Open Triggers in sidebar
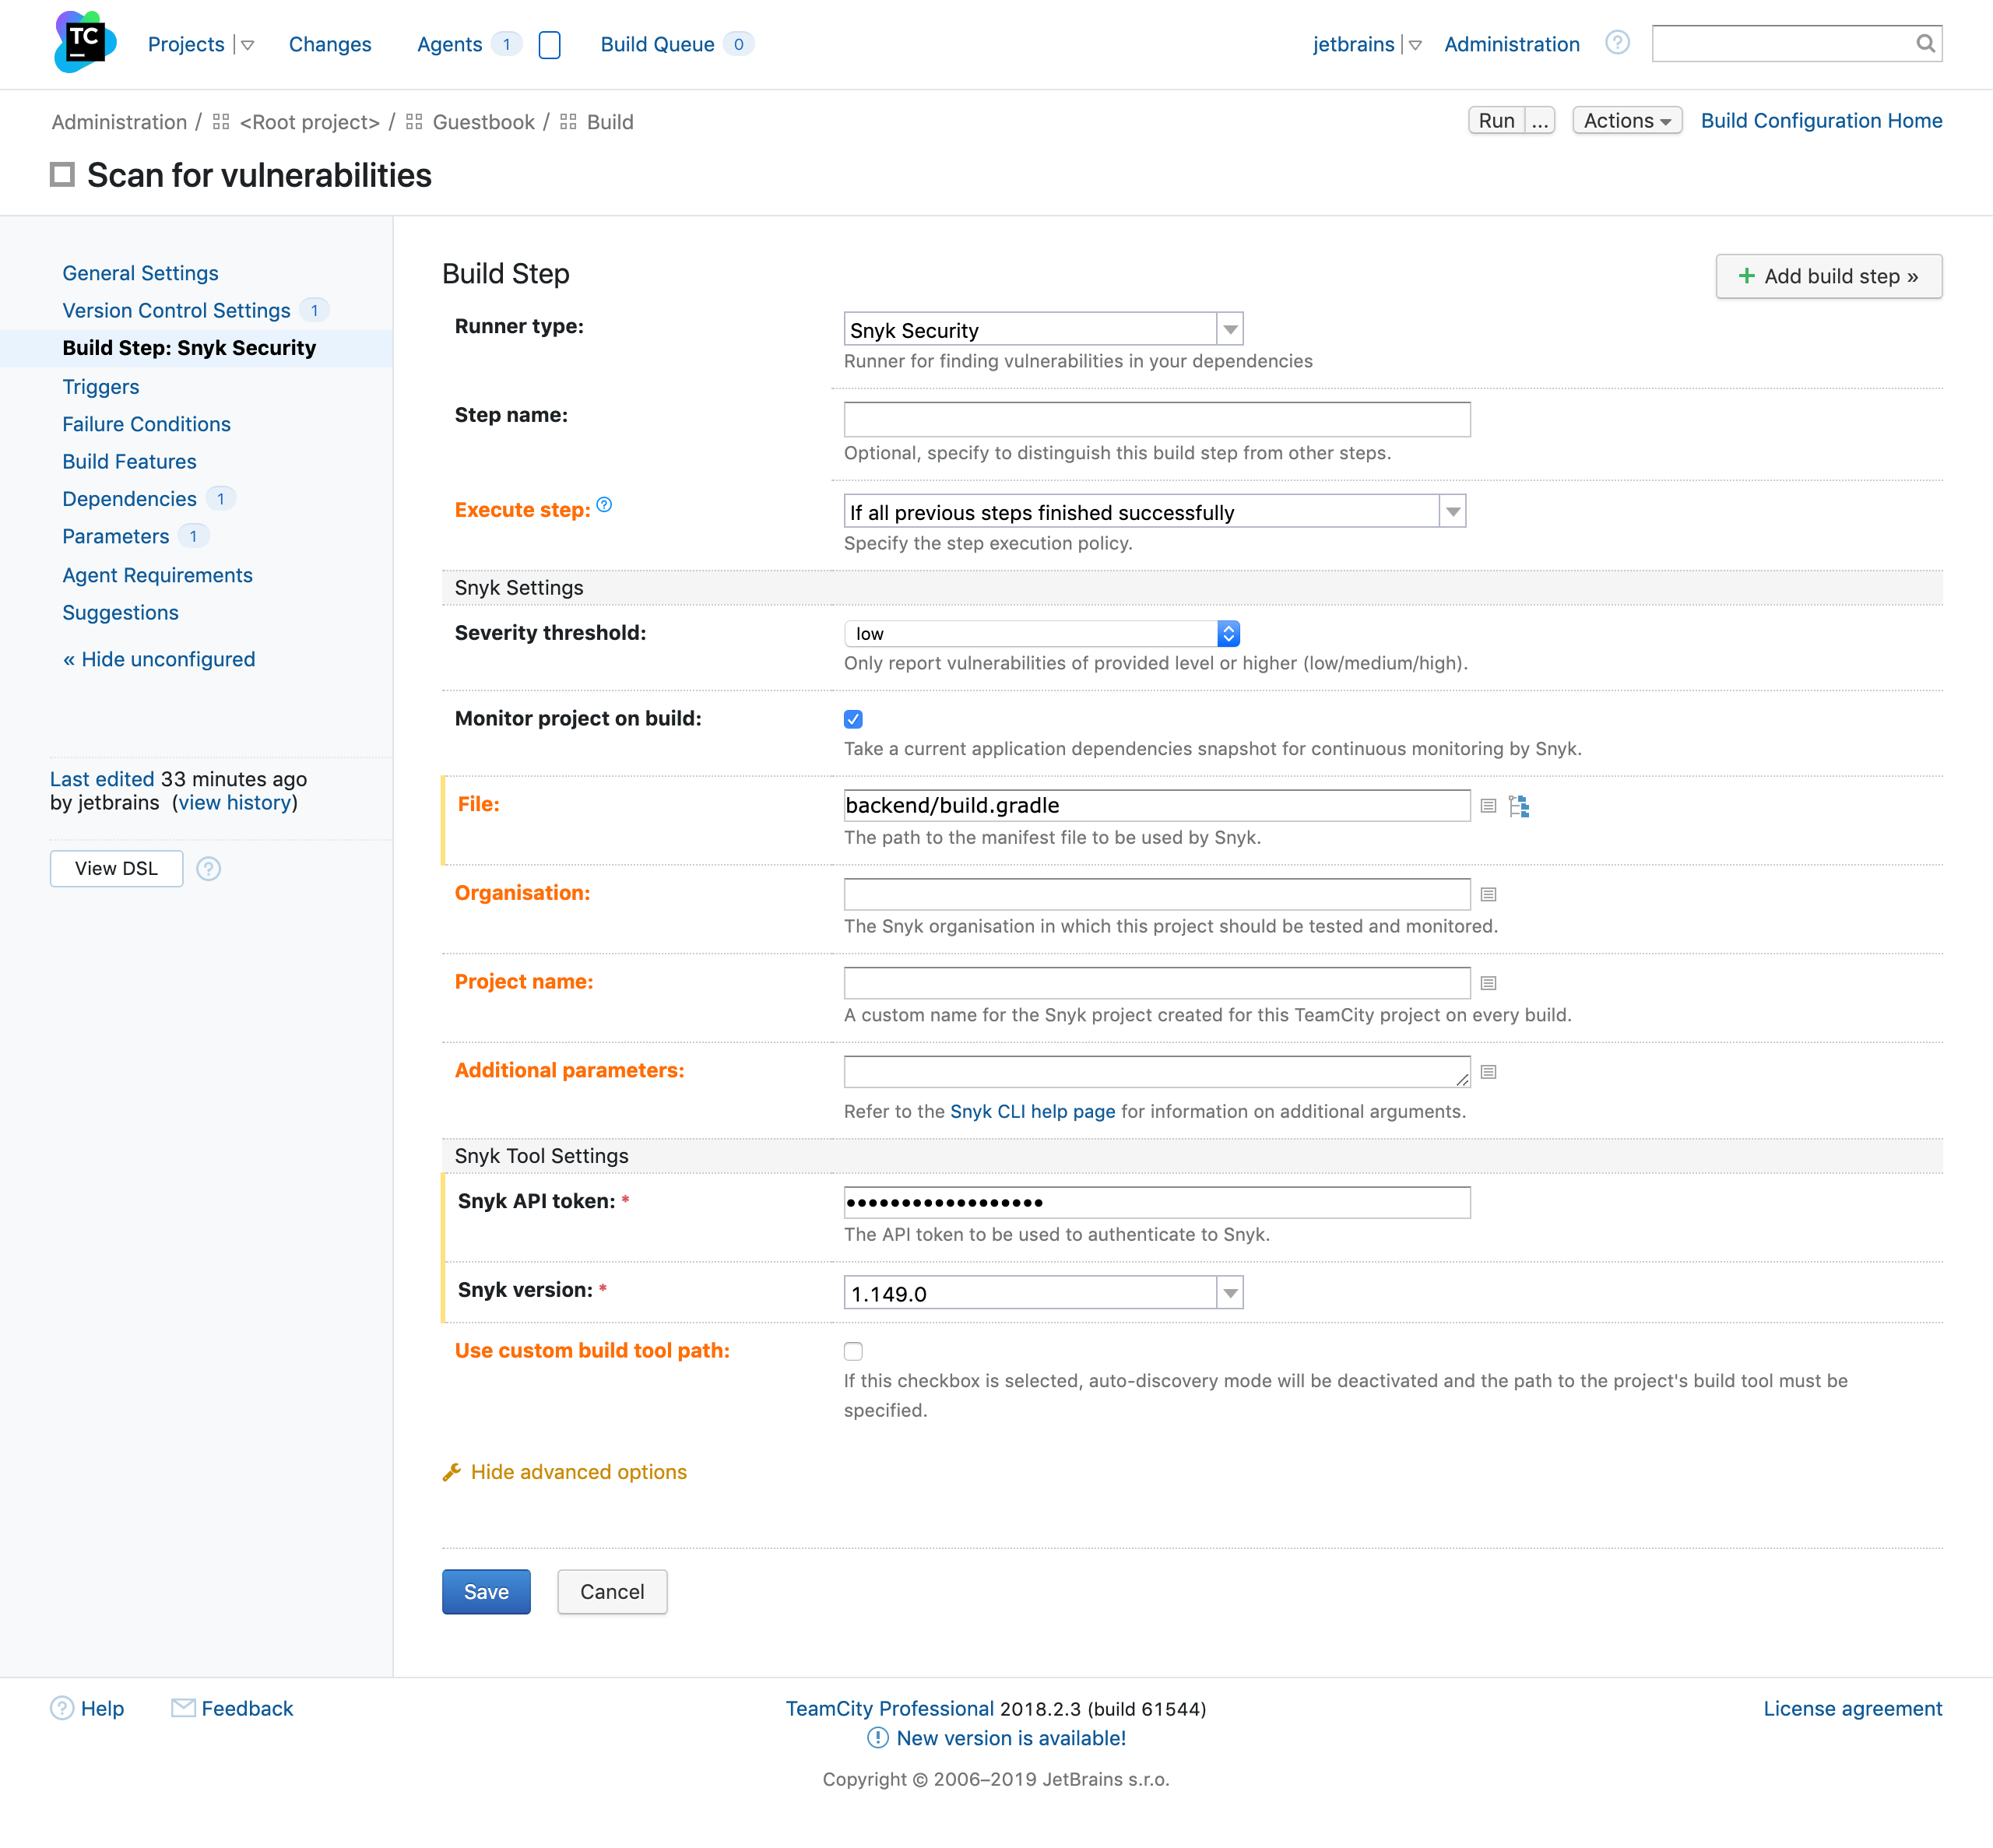The height and width of the screenshot is (1848, 1993). coord(101,387)
